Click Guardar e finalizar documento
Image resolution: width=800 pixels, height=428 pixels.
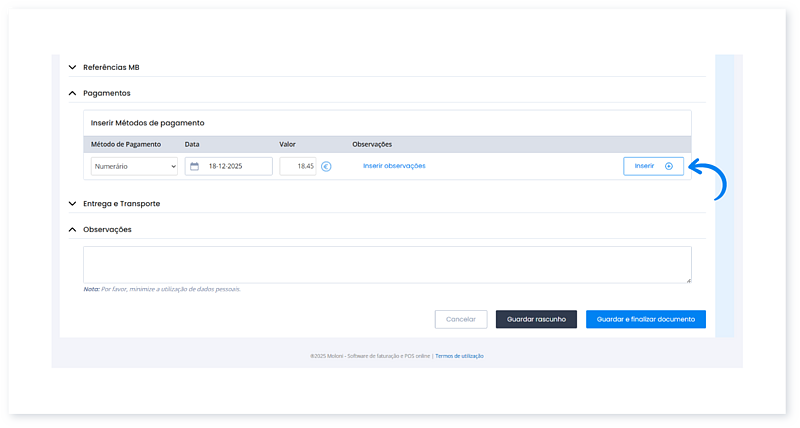645,319
